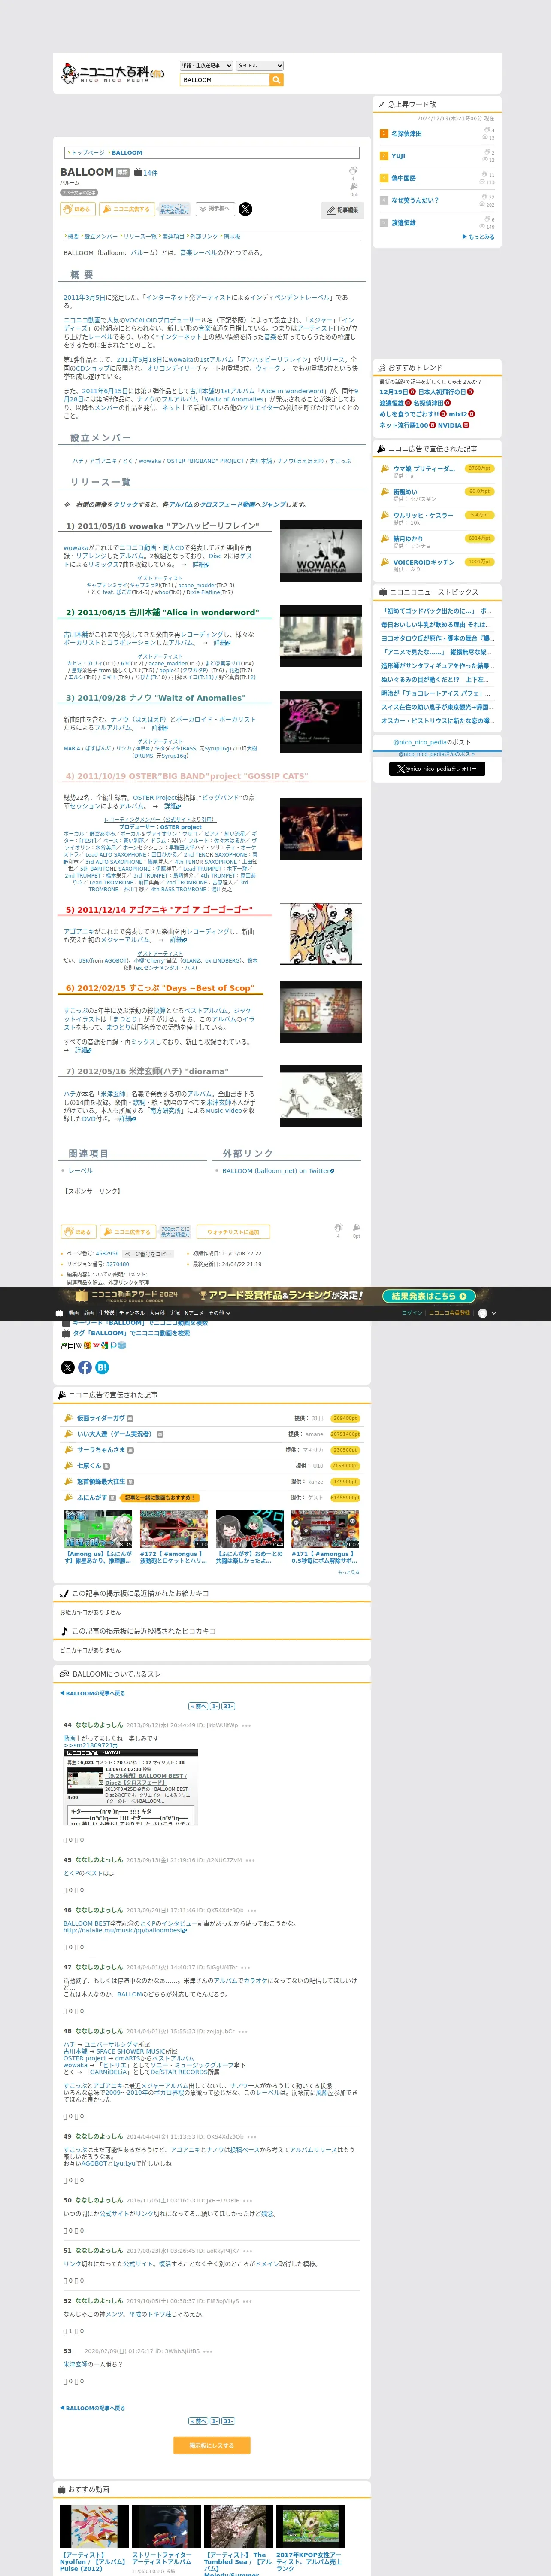Jump to 外部リンク section anchor
The image size is (551, 2576).
click(x=204, y=237)
